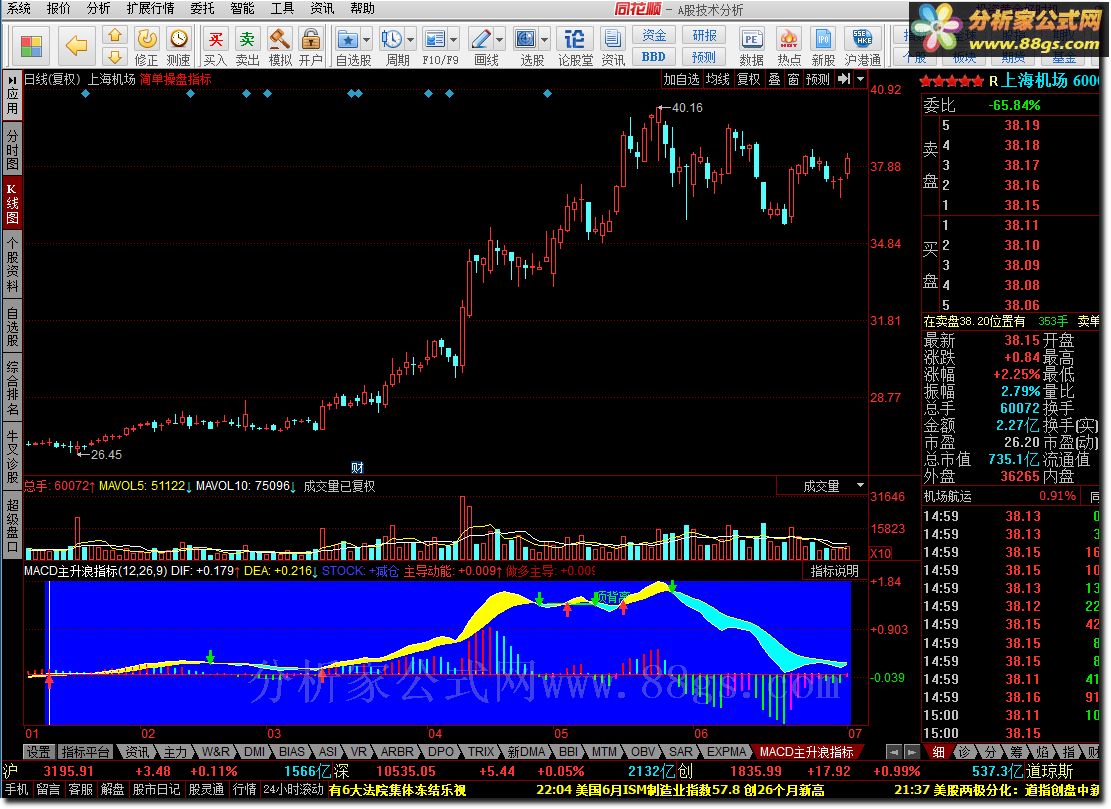
Task: Open the 测速 speed test clock
Action: coord(179,47)
